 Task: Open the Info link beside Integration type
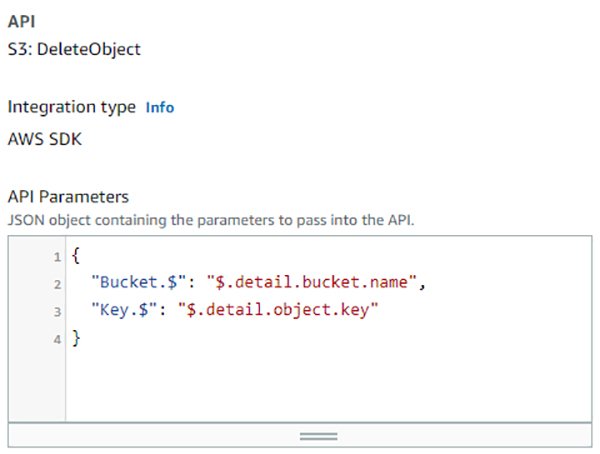(160, 107)
